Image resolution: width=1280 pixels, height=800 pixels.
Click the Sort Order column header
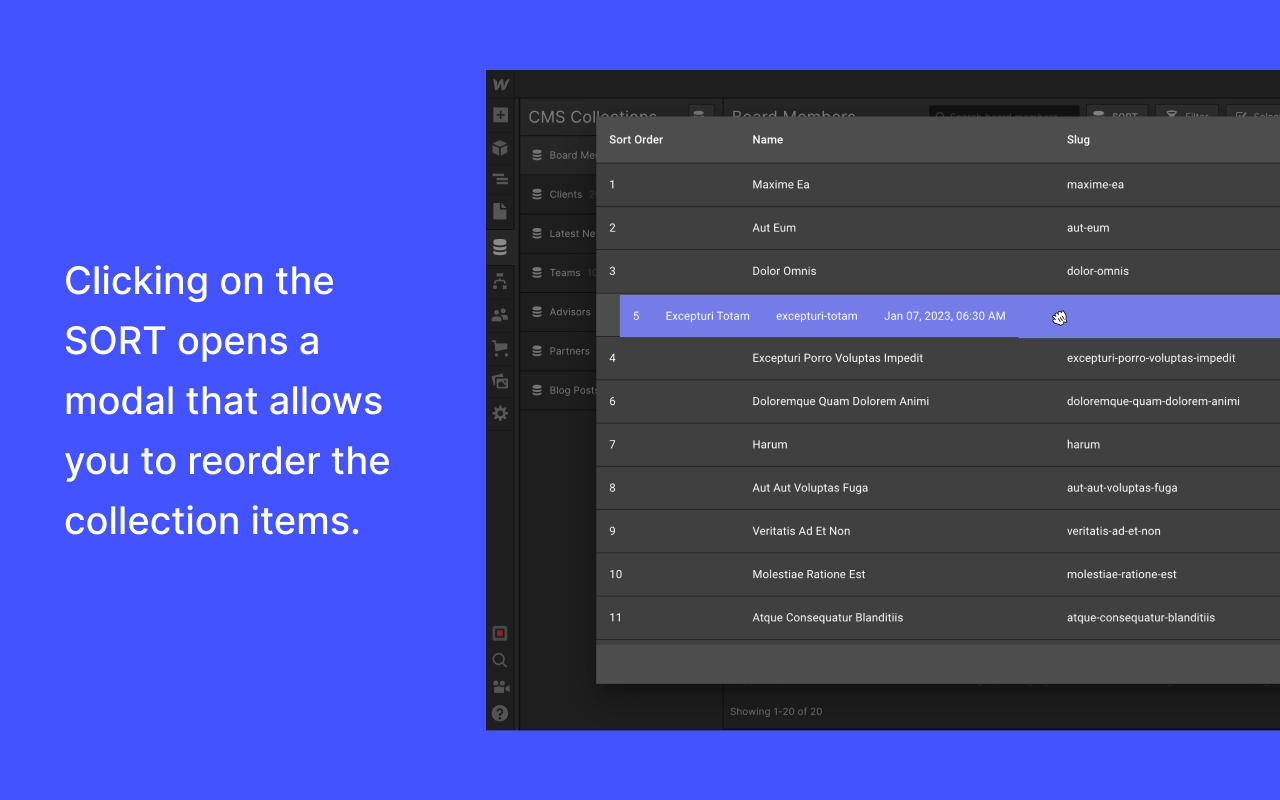(x=636, y=140)
